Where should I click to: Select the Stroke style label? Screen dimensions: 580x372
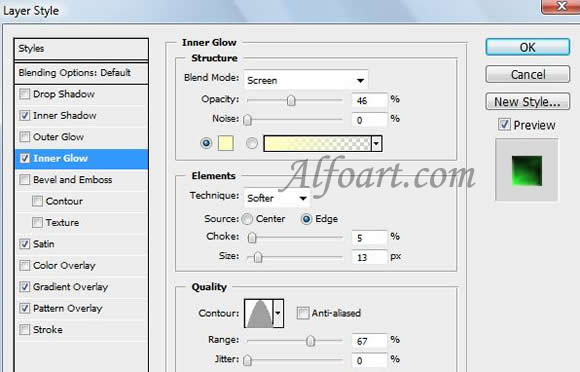click(x=48, y=329)
